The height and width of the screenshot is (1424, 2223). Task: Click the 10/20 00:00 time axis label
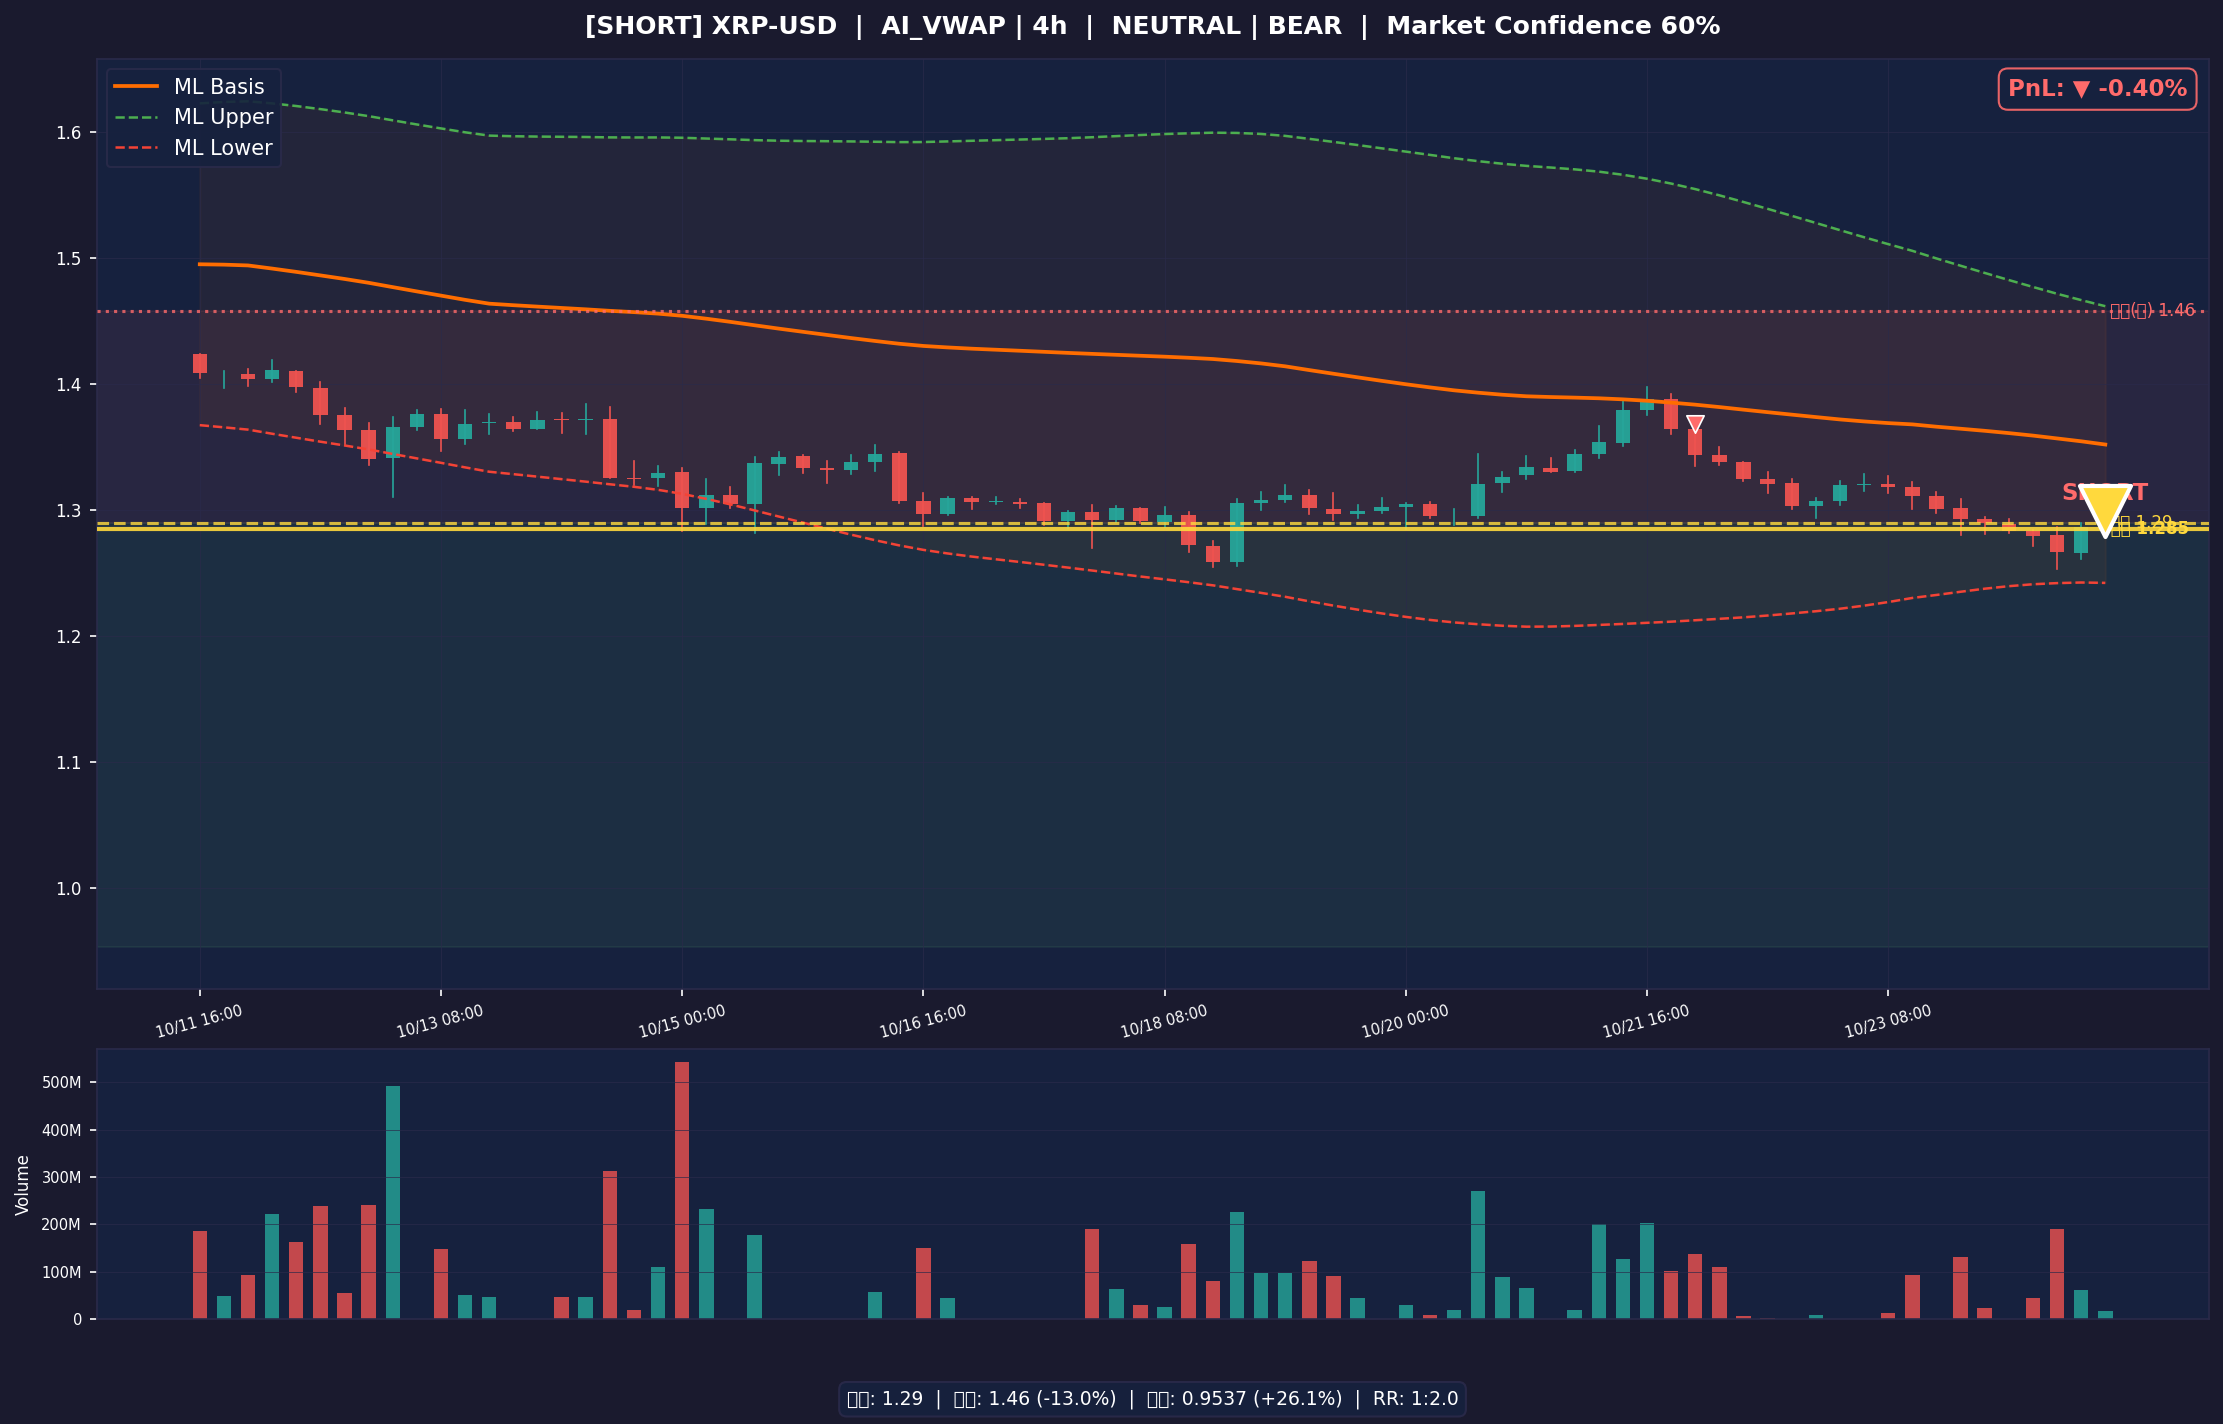pos(1405,1022)
